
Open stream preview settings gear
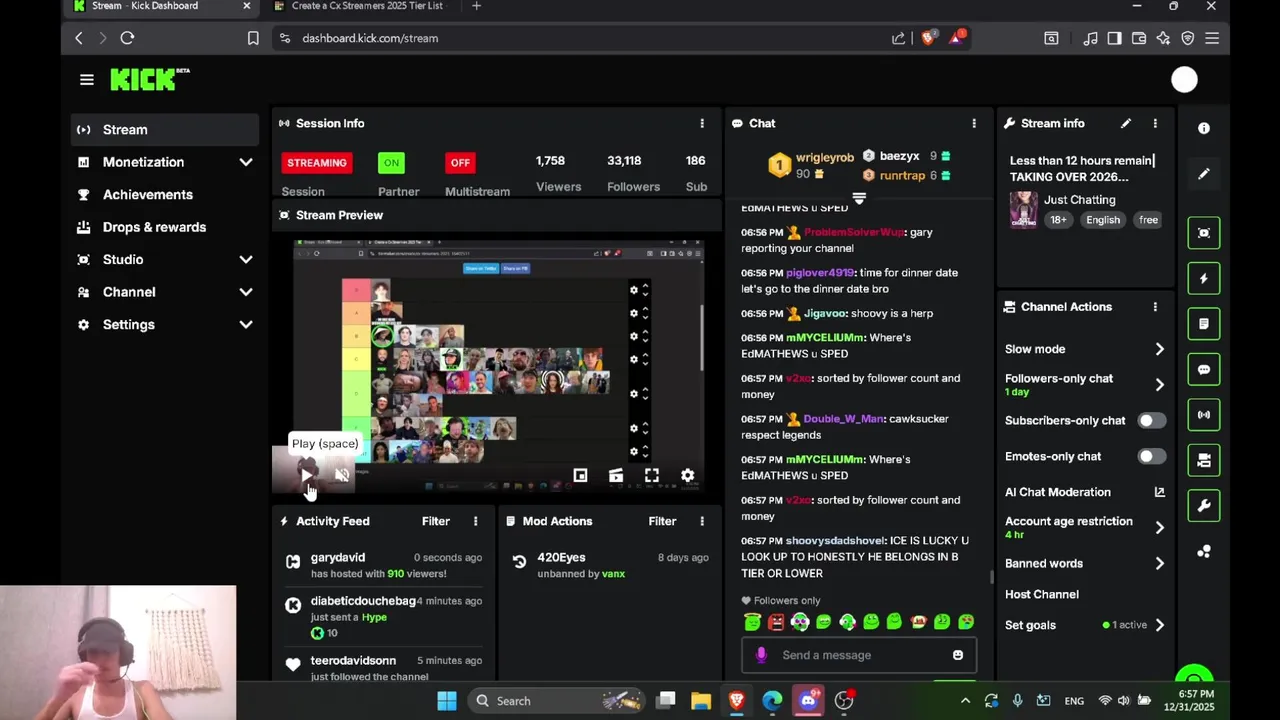(x=688, y=476)
